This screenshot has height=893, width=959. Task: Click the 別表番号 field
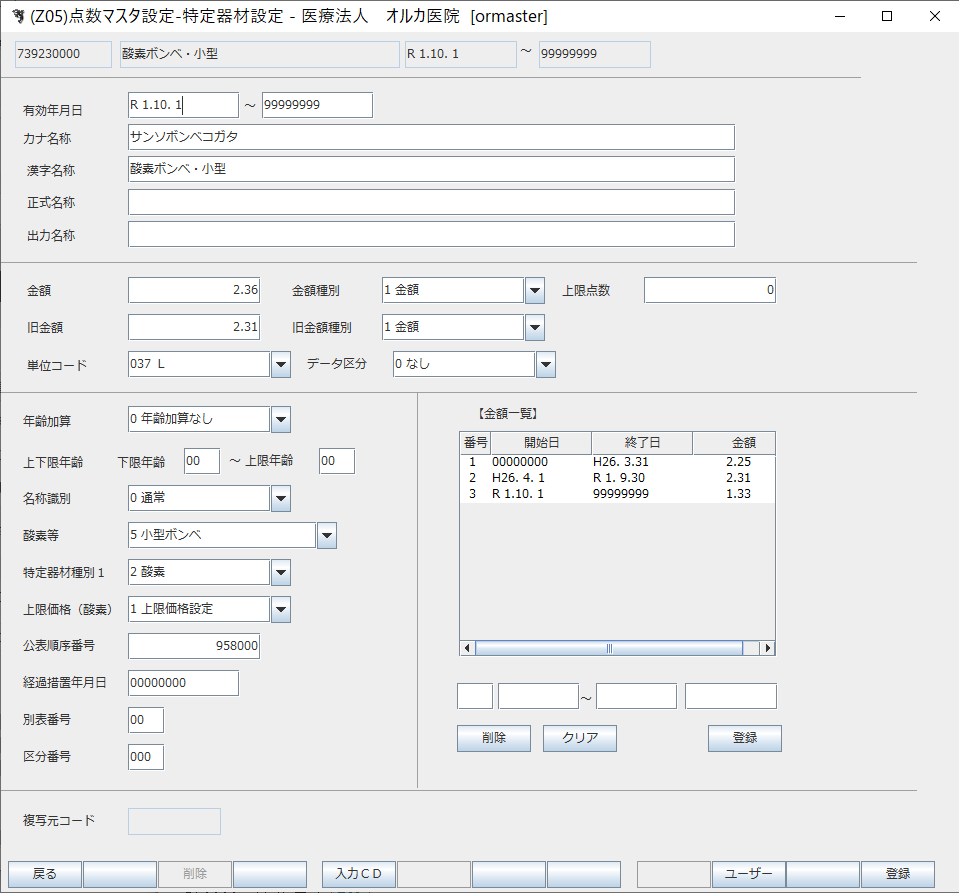(x=146, y=720)
